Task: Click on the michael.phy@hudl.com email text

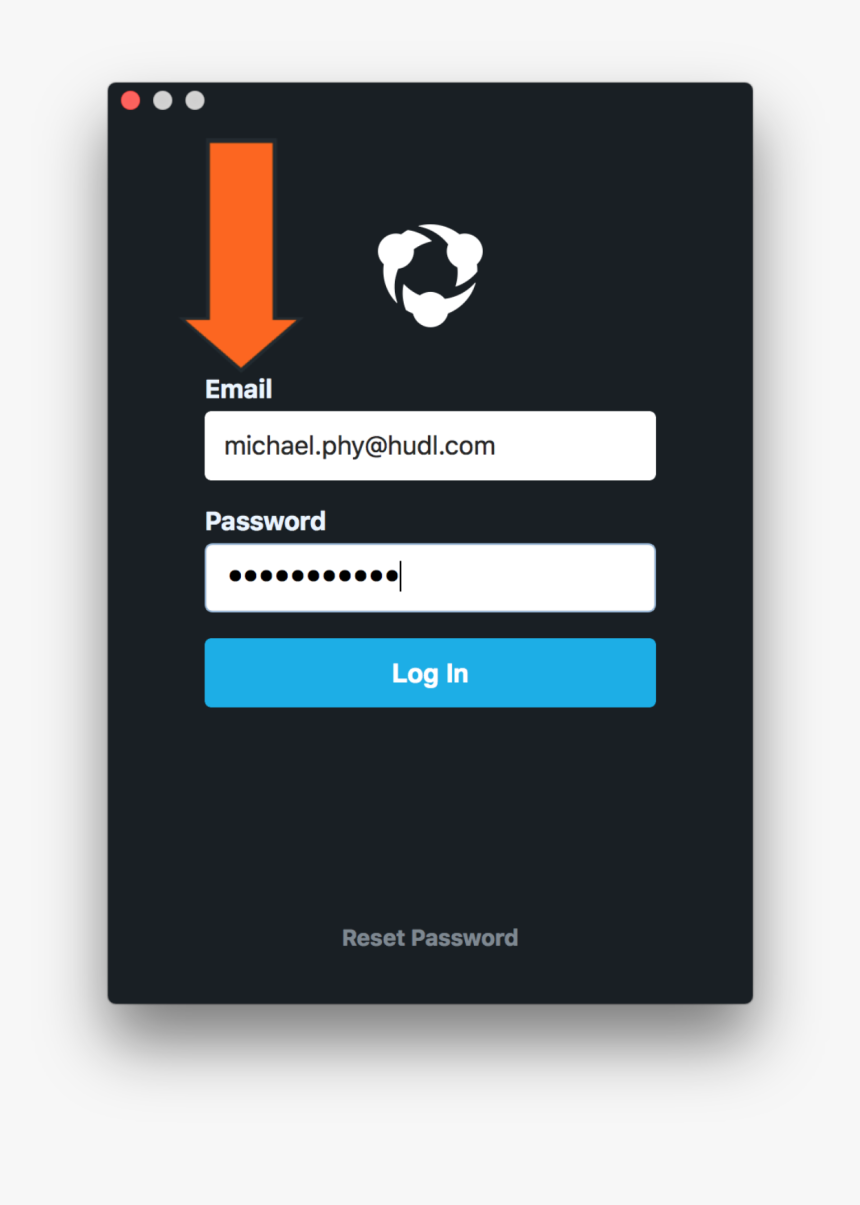Action: point(359,446)
